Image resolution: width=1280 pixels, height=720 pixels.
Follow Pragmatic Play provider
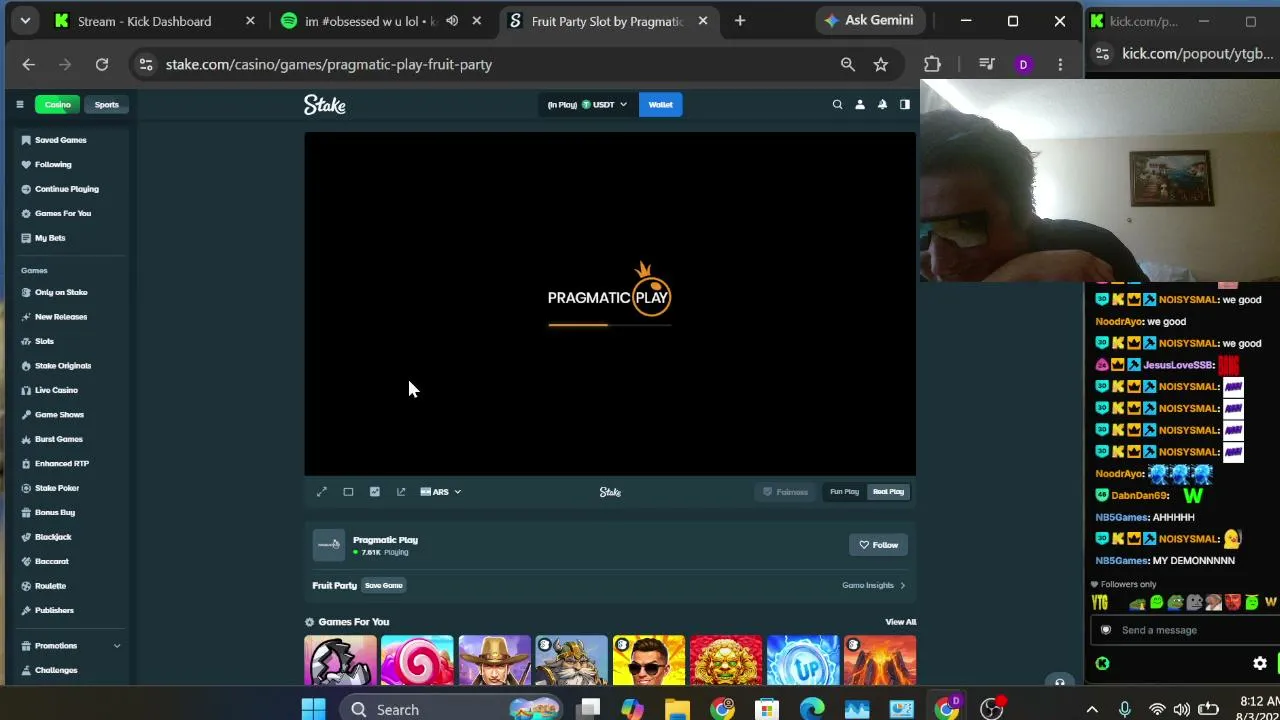(878, 545)
